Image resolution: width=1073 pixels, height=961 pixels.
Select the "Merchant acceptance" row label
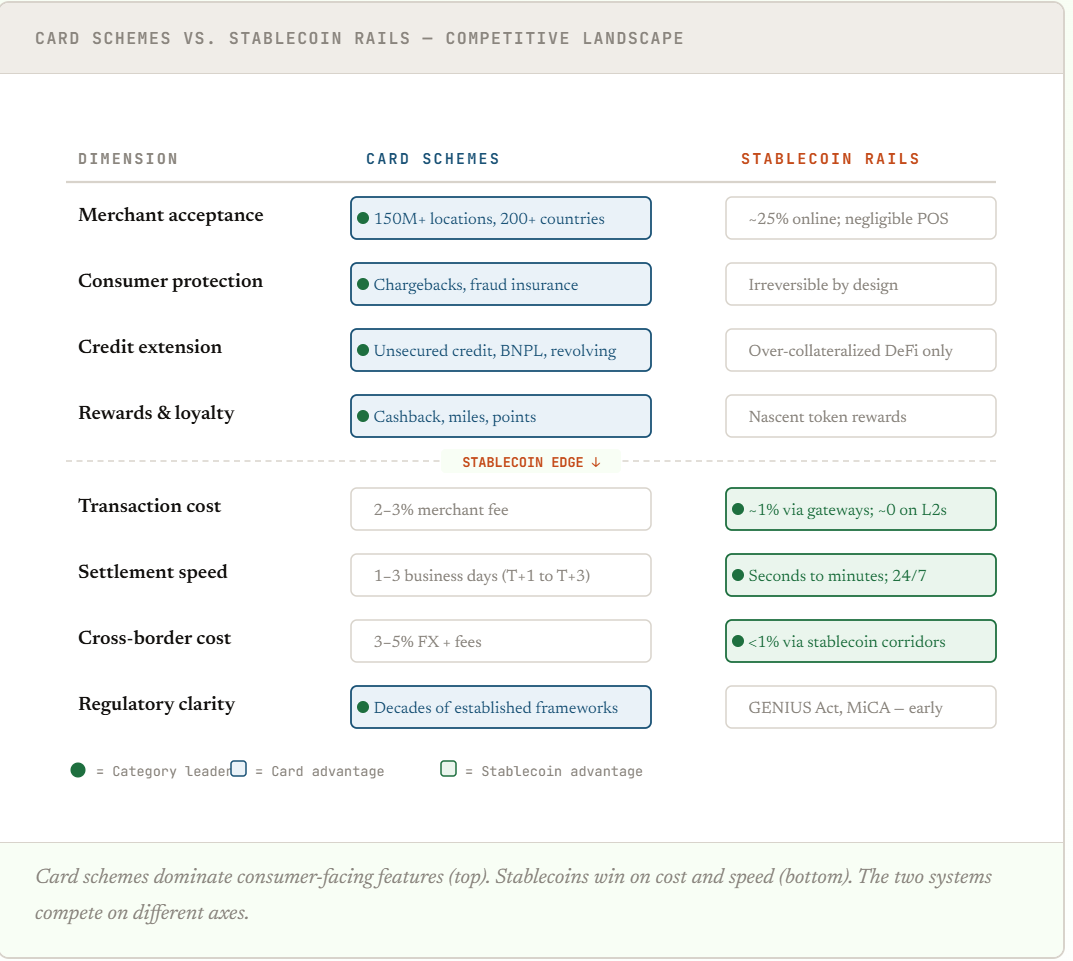(171, 215)
